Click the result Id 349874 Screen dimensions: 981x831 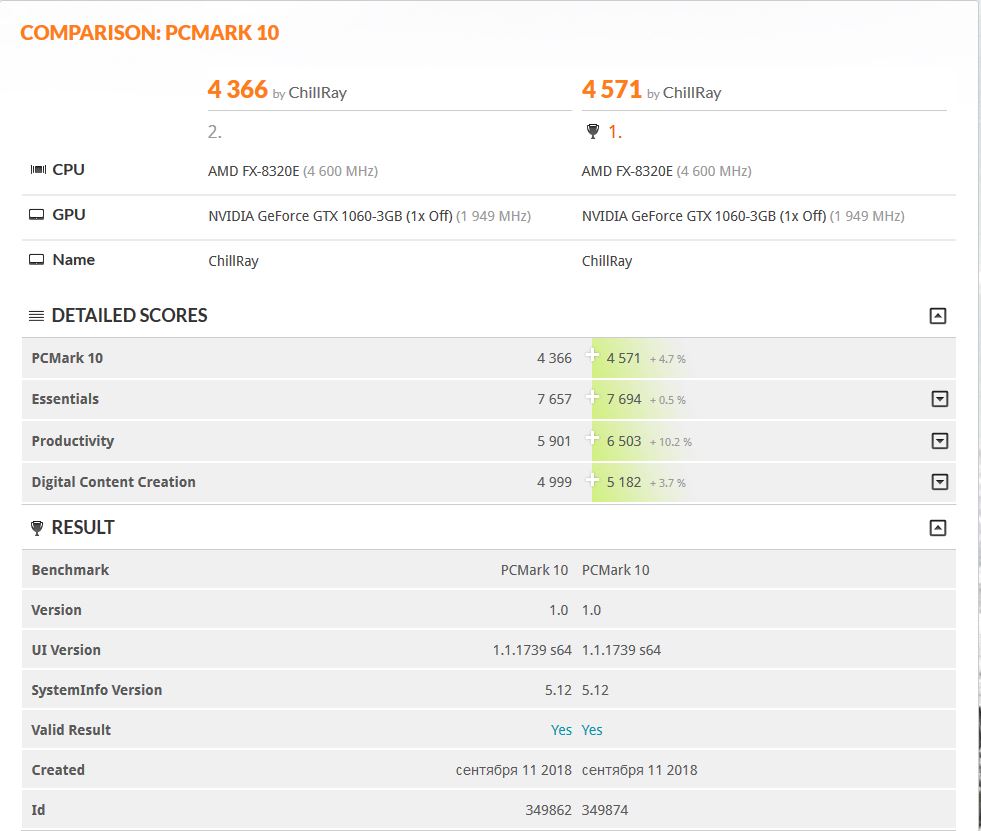[x=605, y=810]
